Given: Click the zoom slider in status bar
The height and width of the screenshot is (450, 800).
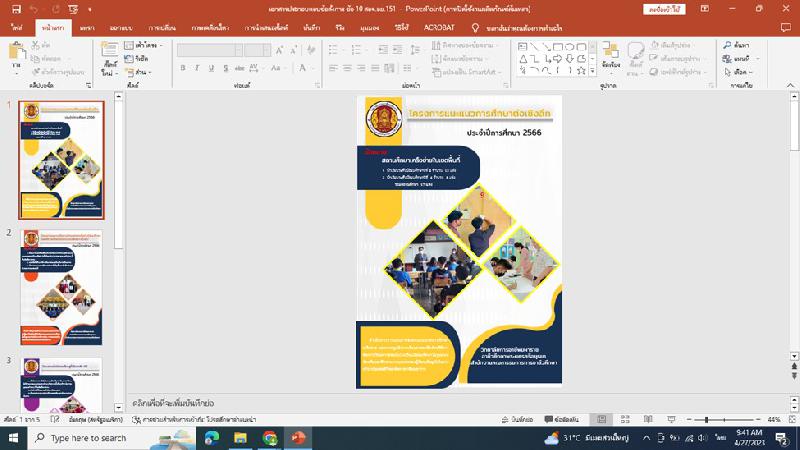Looking at the screenshot, I should click(x=708, y=419).
